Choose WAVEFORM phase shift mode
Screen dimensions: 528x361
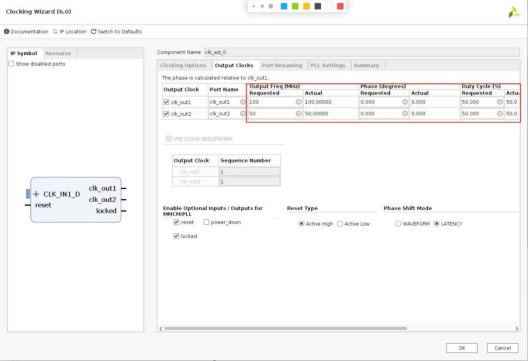point(398,224)
